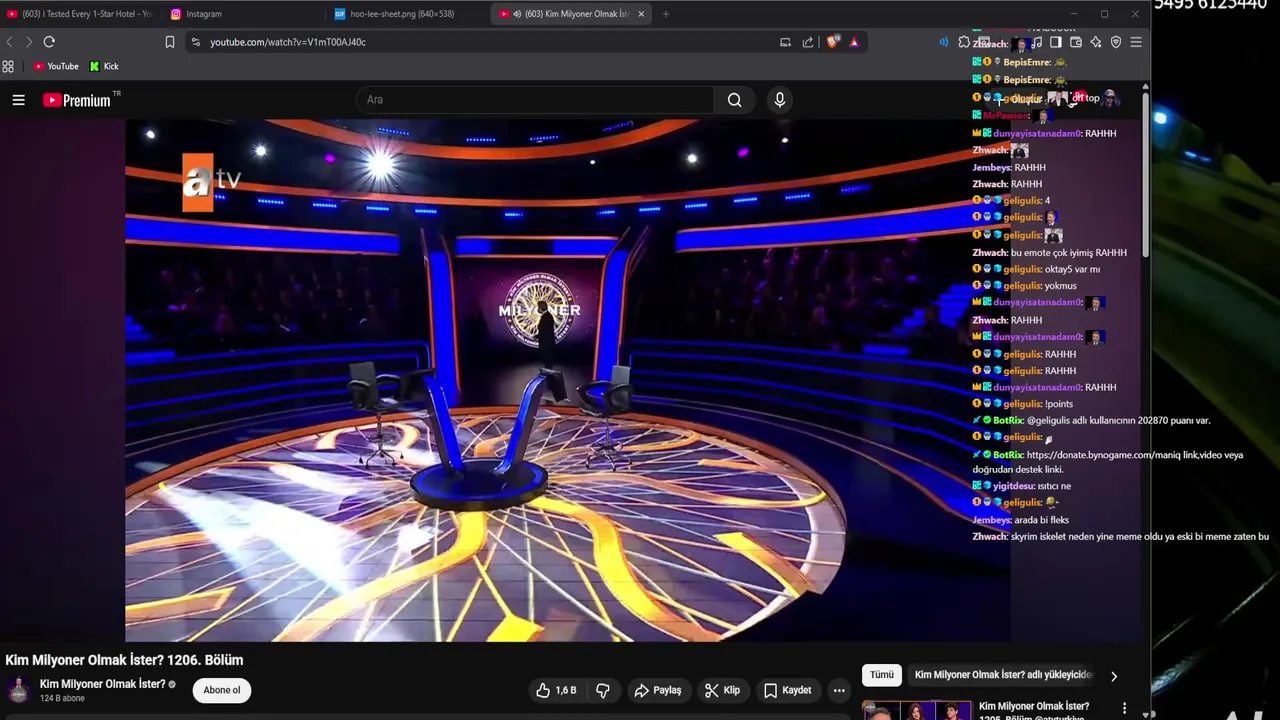Click the share page icon in address bar
Image resolution: width=1280 pixels, height=720 pixels.
click(808, 42)
